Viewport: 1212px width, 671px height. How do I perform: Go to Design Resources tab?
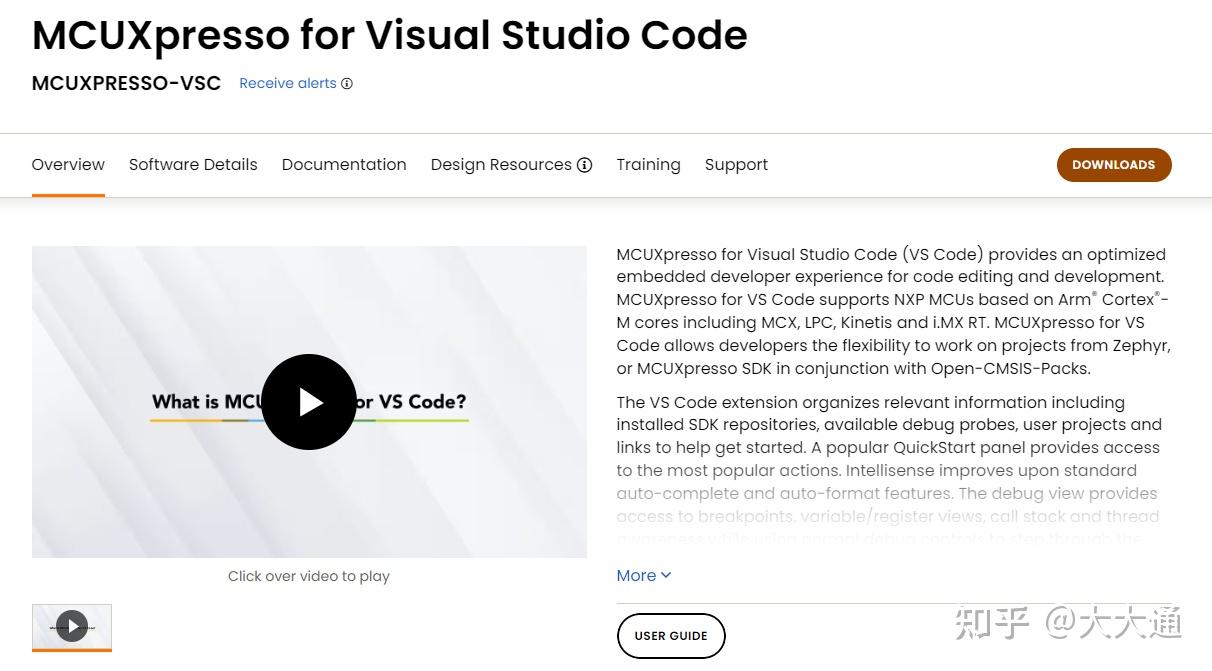(501, 165)
